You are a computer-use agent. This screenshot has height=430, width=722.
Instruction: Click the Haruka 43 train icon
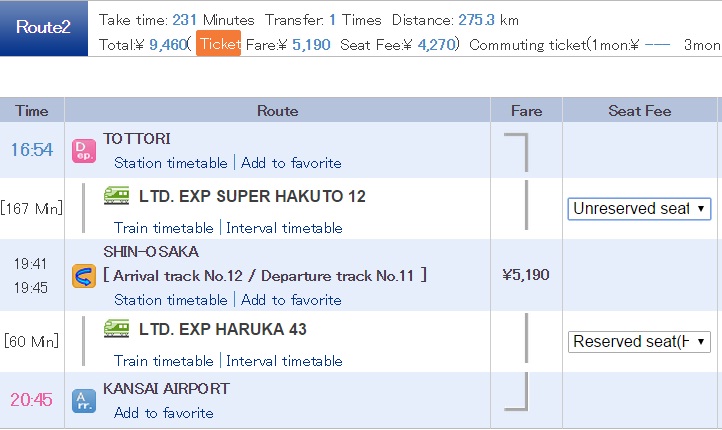116,329
